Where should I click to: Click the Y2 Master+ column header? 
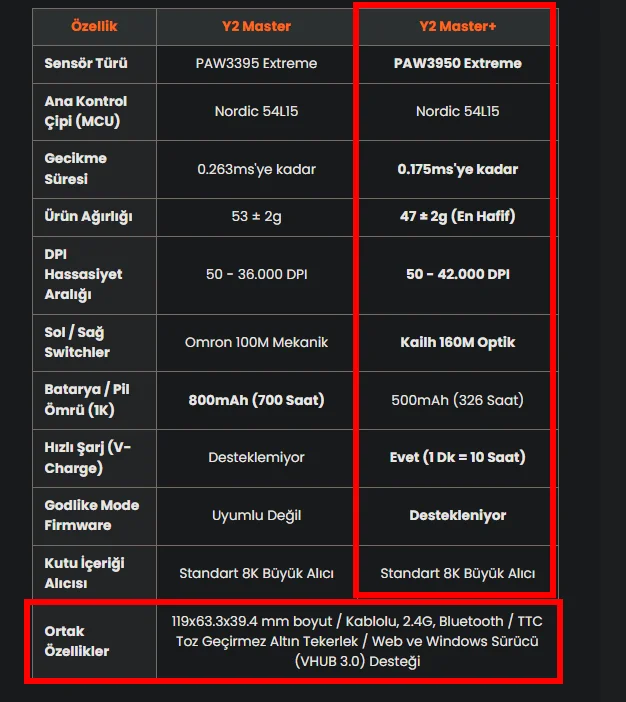(x=457, y=26)
